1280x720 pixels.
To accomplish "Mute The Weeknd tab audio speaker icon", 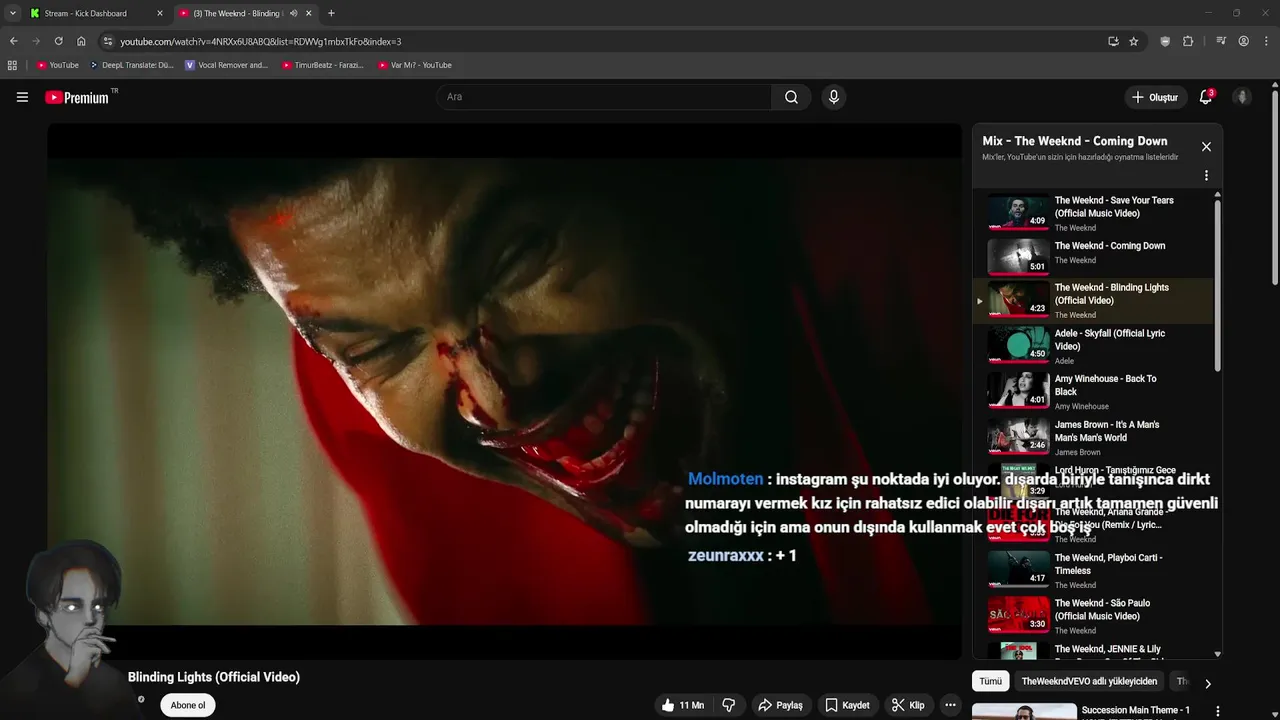I will (293, 13).
